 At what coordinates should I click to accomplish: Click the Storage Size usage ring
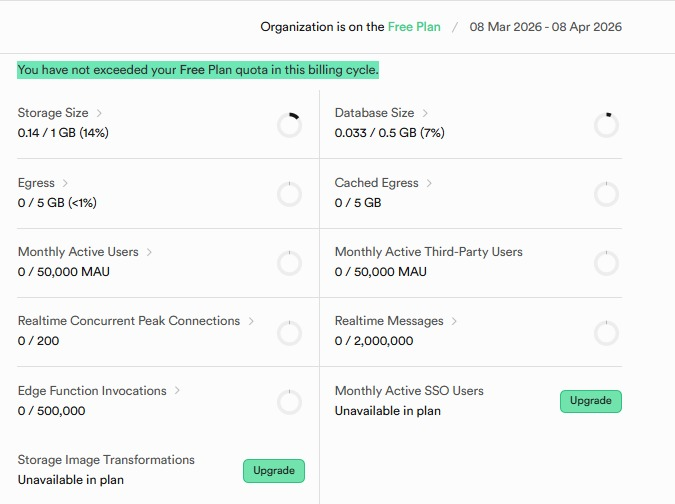[289, 125]
